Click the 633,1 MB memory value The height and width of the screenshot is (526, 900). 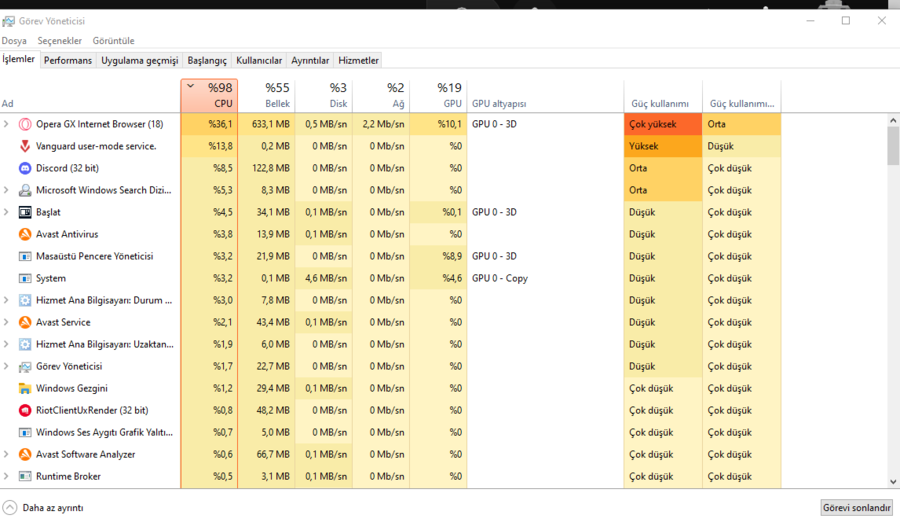point(266,124)
